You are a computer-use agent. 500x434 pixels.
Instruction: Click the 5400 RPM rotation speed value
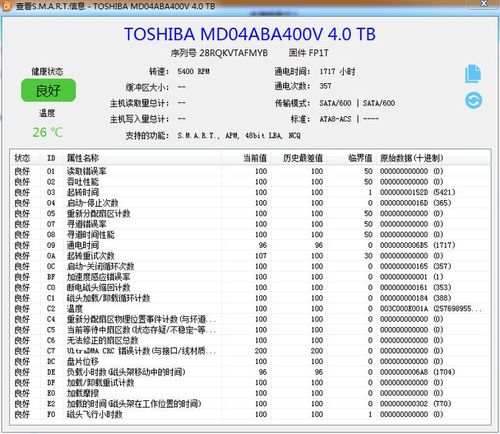coord(193,71)
